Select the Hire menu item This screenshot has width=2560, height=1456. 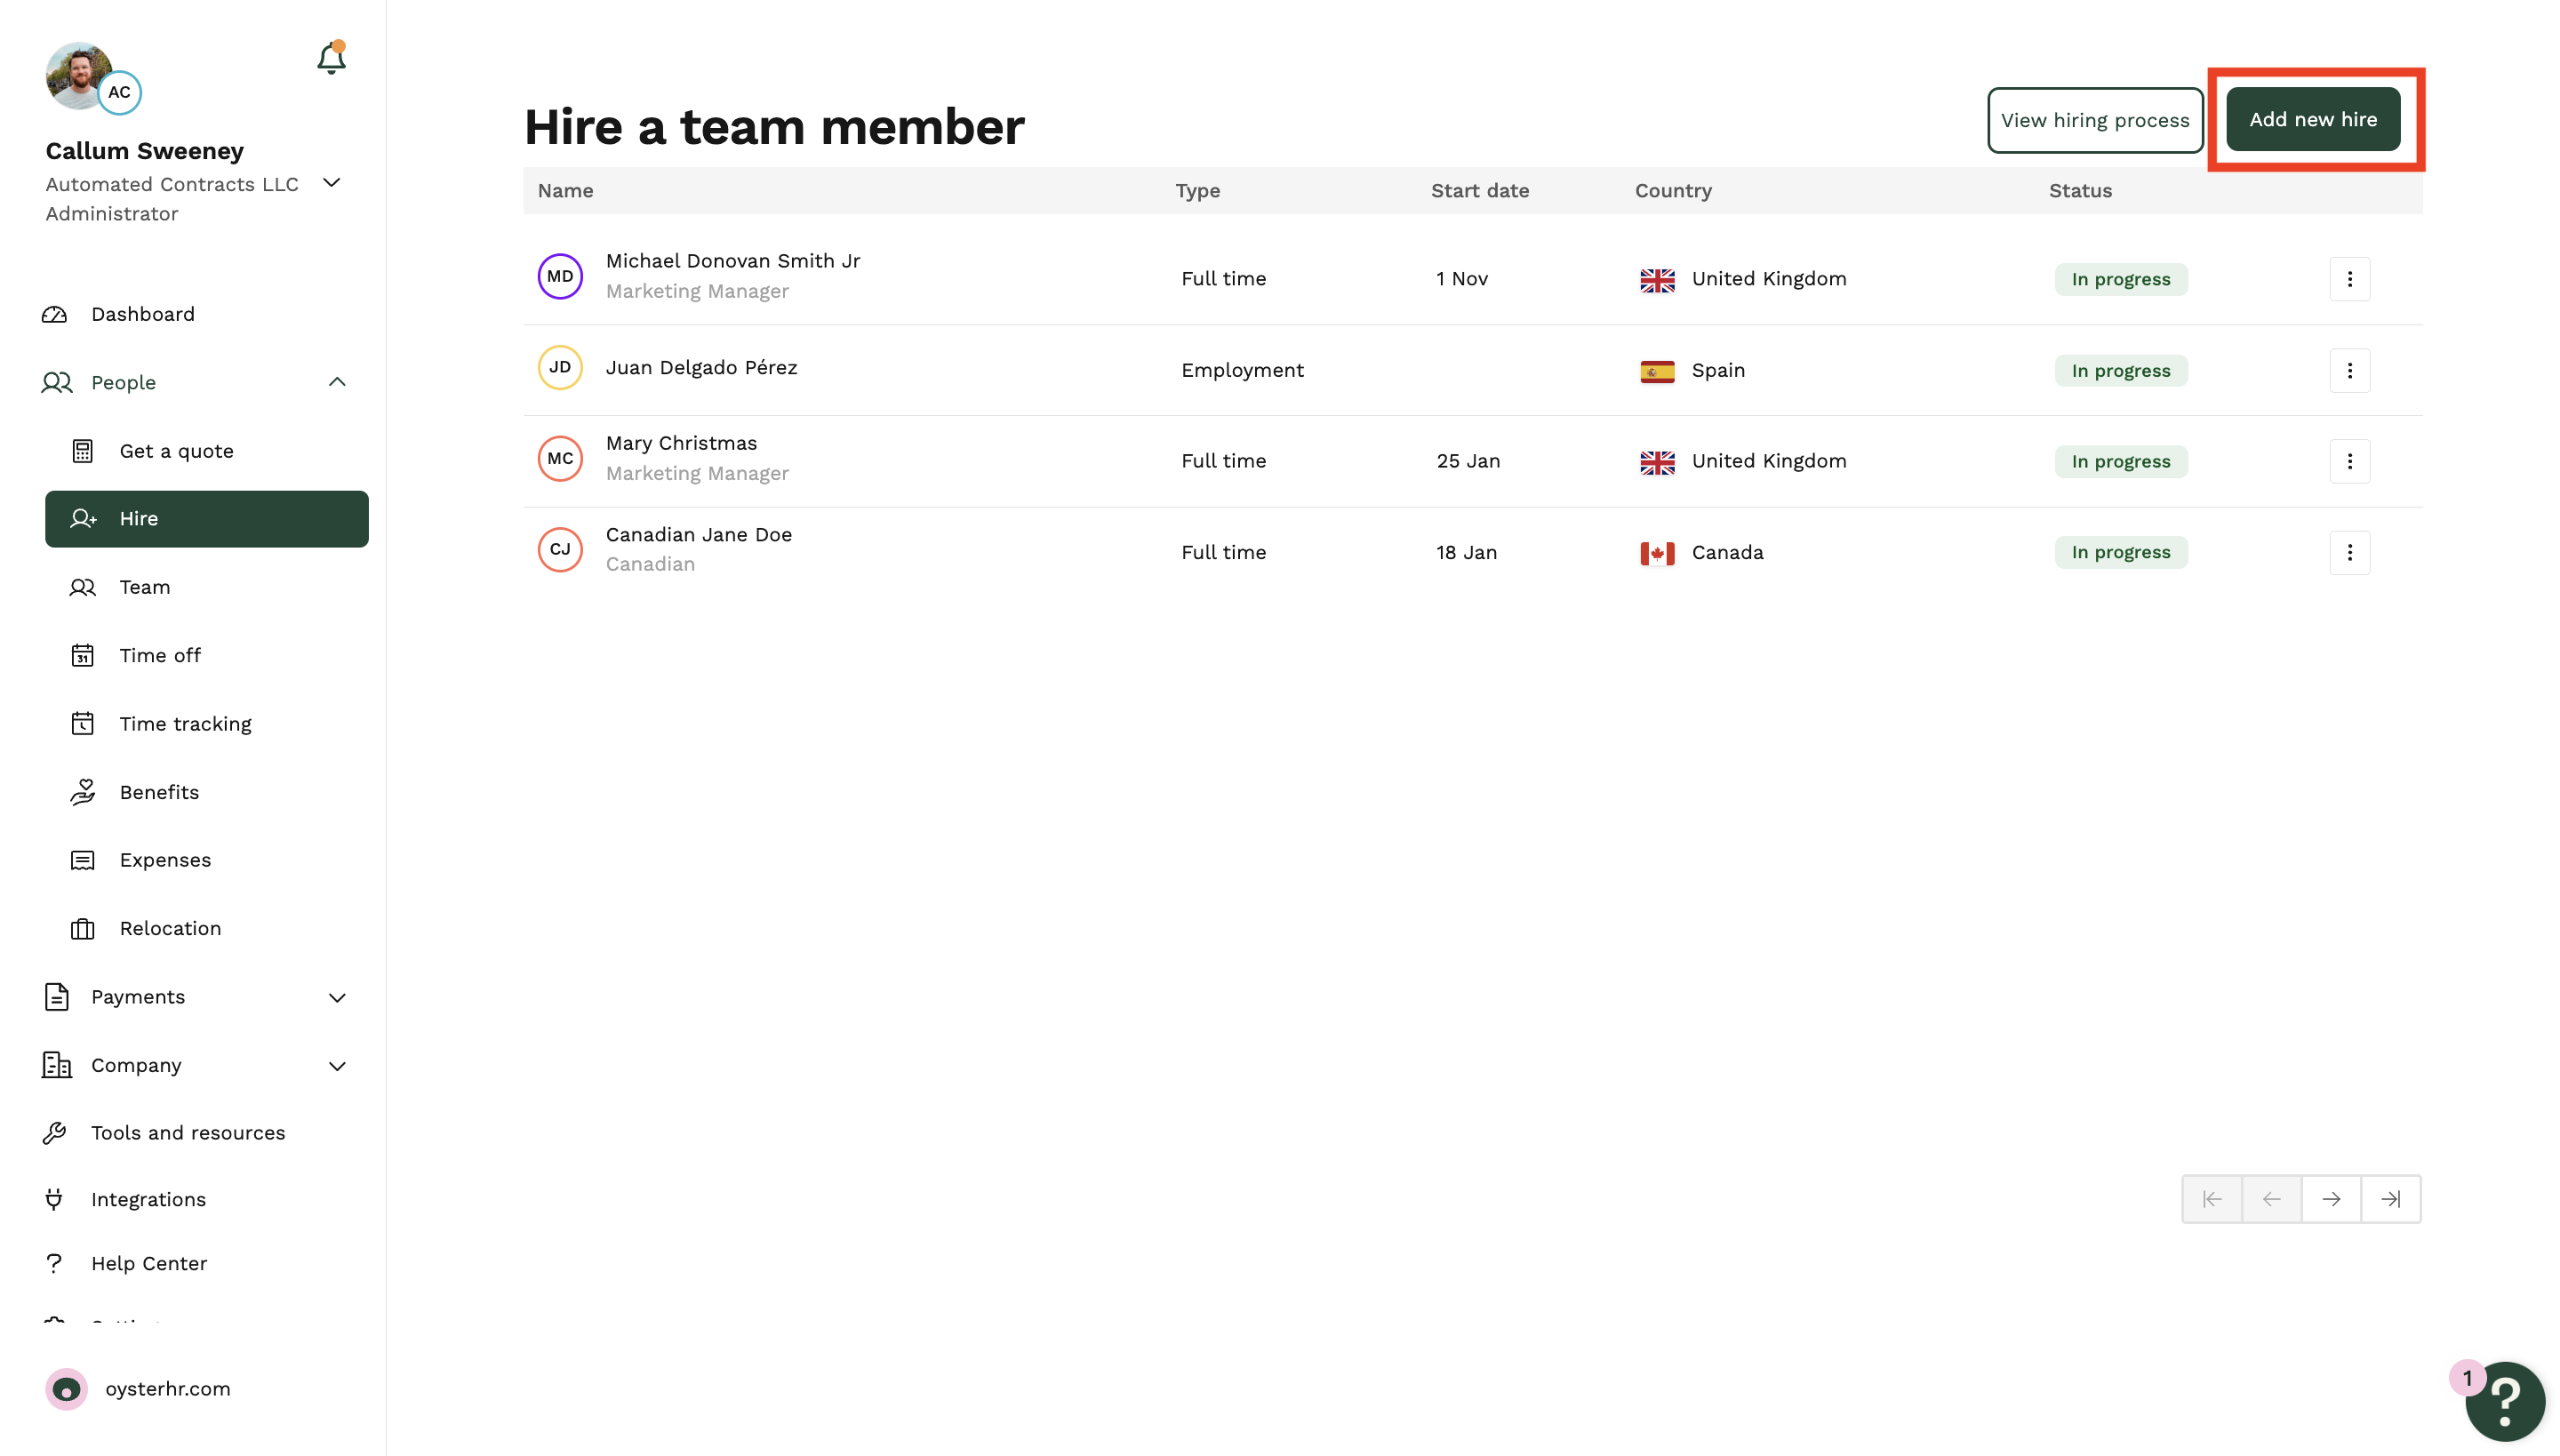206,519
